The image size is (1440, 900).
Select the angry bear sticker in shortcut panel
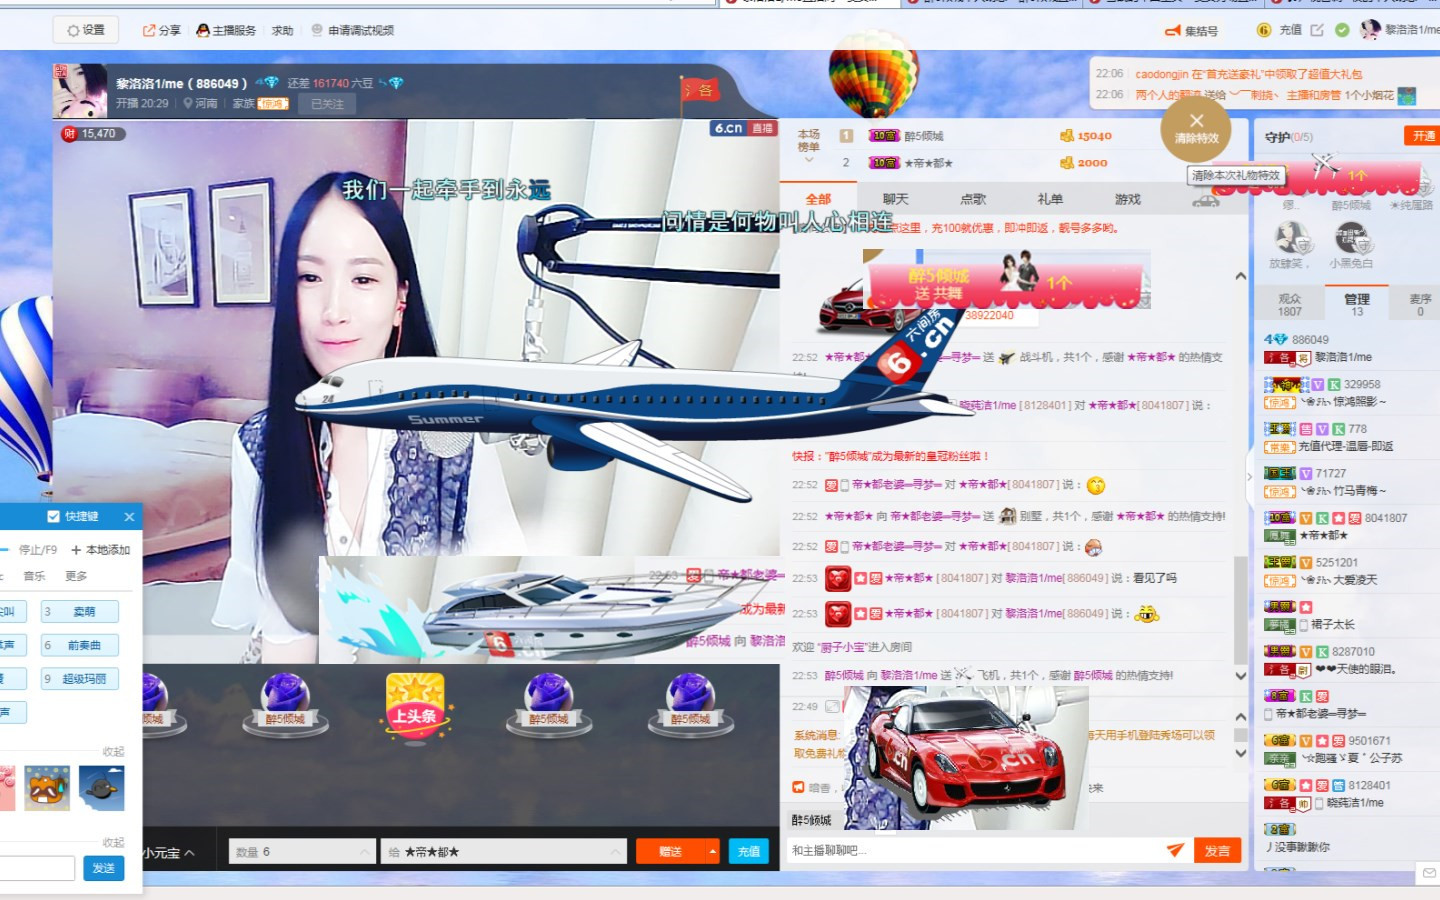point(47,788)
